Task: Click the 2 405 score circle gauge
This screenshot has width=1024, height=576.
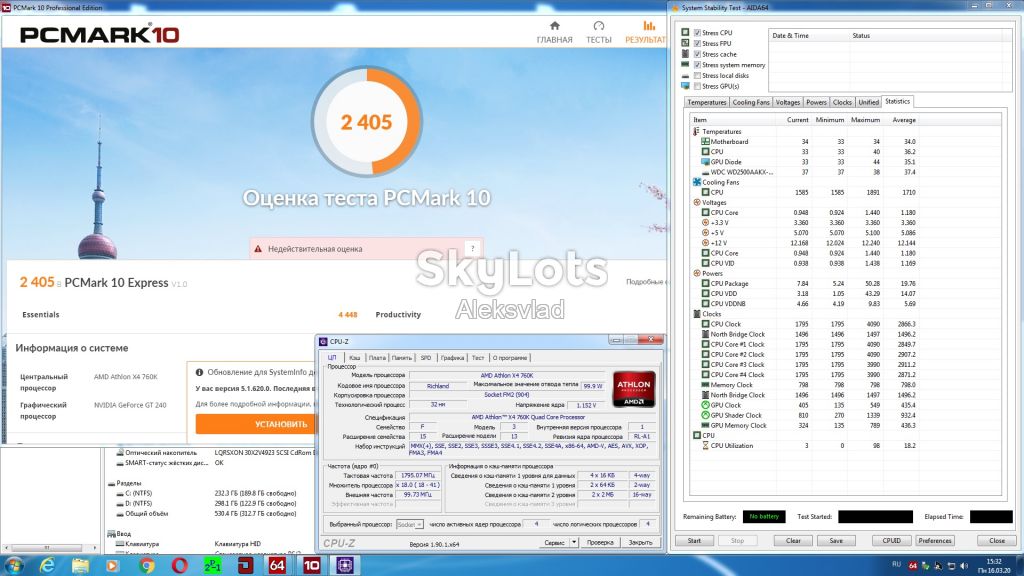Action: coord(366,121)
